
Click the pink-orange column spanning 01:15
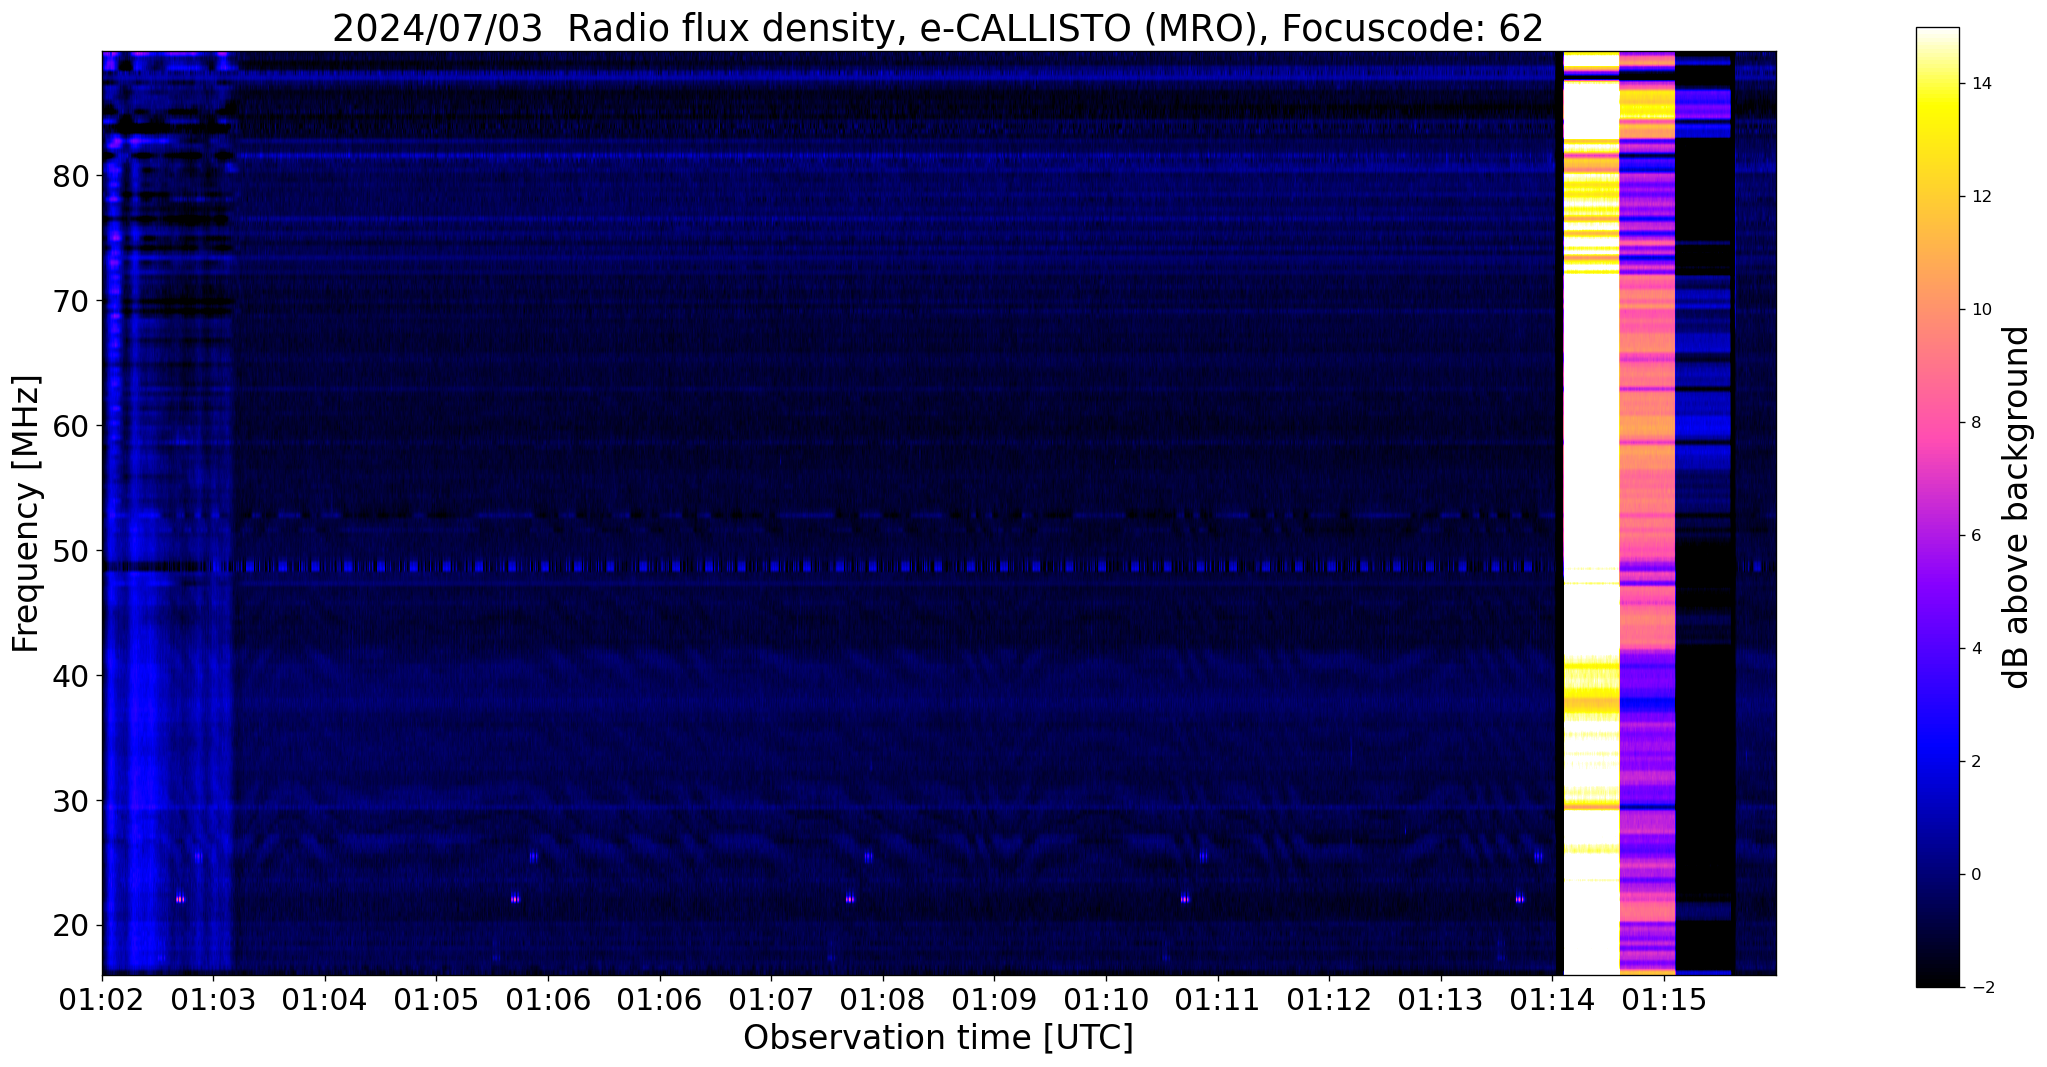point(1647,513)
